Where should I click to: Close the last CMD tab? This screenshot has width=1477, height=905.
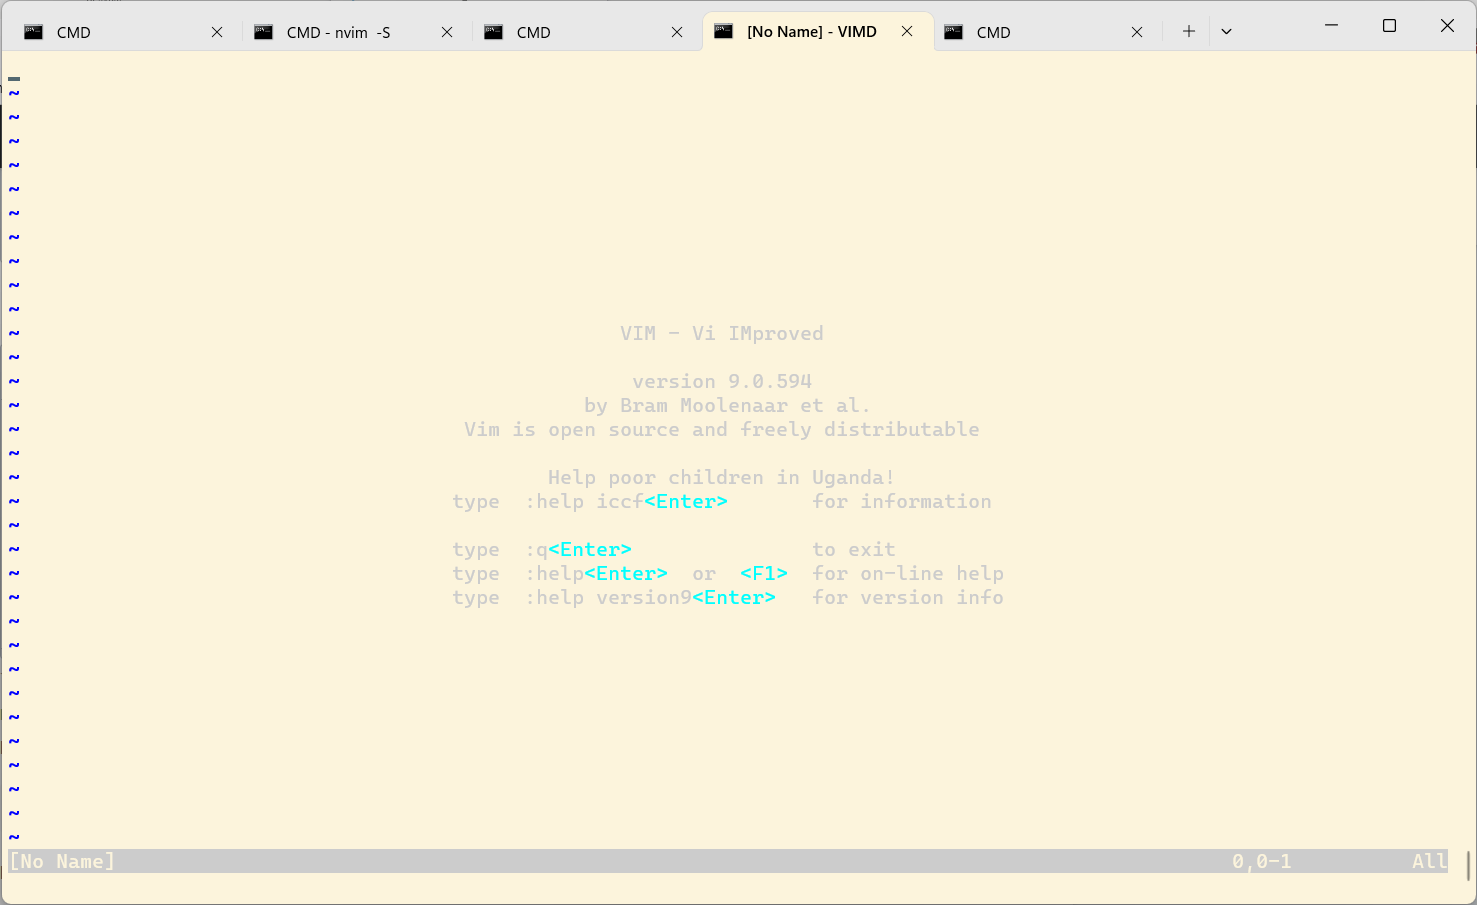pyautogui.click(x=1136, y=32)
